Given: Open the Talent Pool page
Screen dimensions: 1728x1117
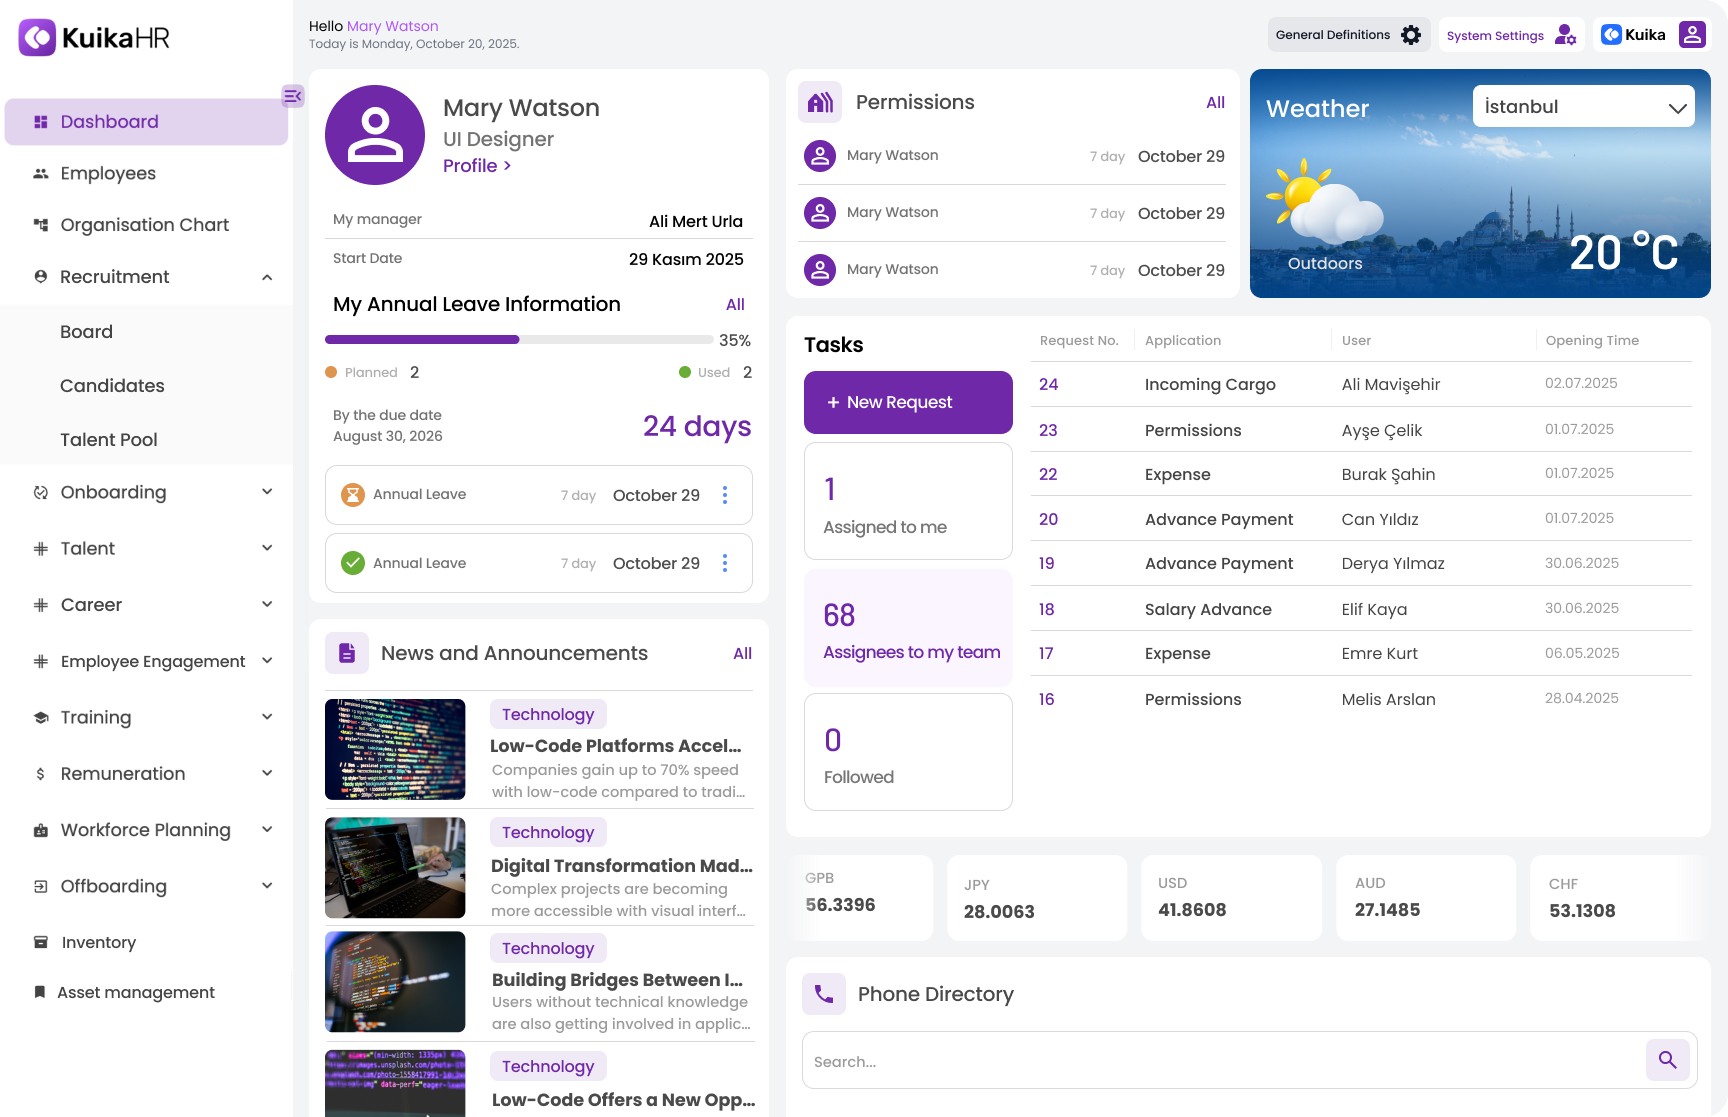Looking at the screenshot, I should pyautogui.click(x=108, y=439).
